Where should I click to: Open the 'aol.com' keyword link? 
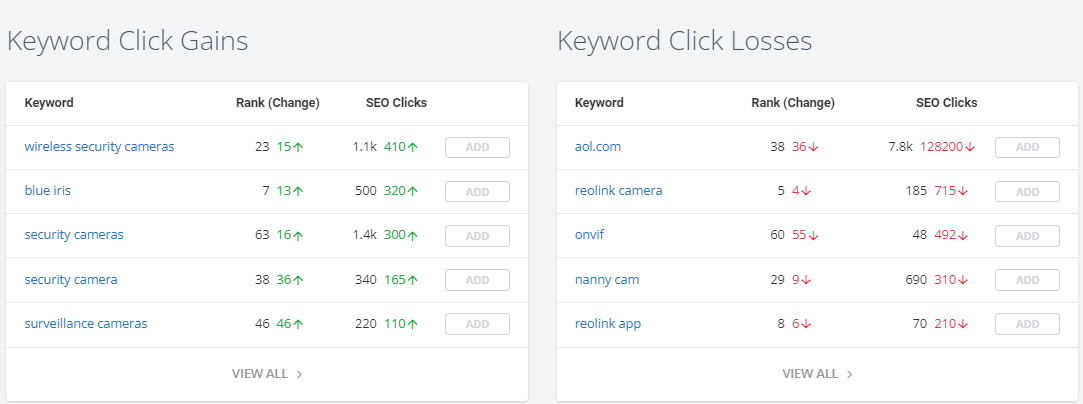597,146
